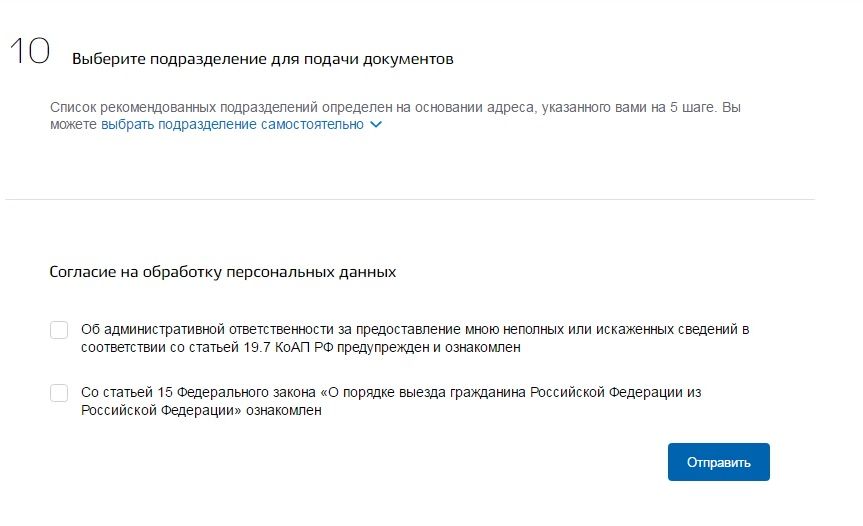Click the text Российской Федерации» ознакомлен
This screenshot has width=863, height=526.
201,410
